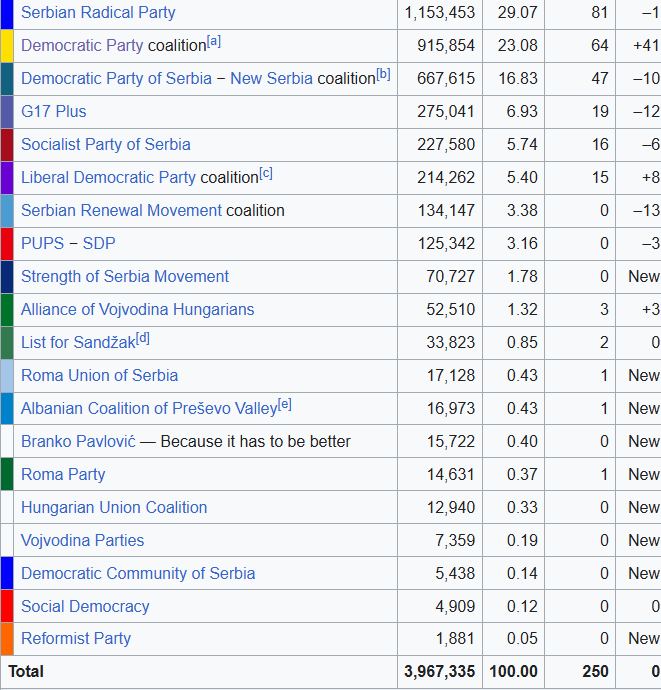
Task: Open the Roma Union of Serbia link
Action: click(99, 376)
